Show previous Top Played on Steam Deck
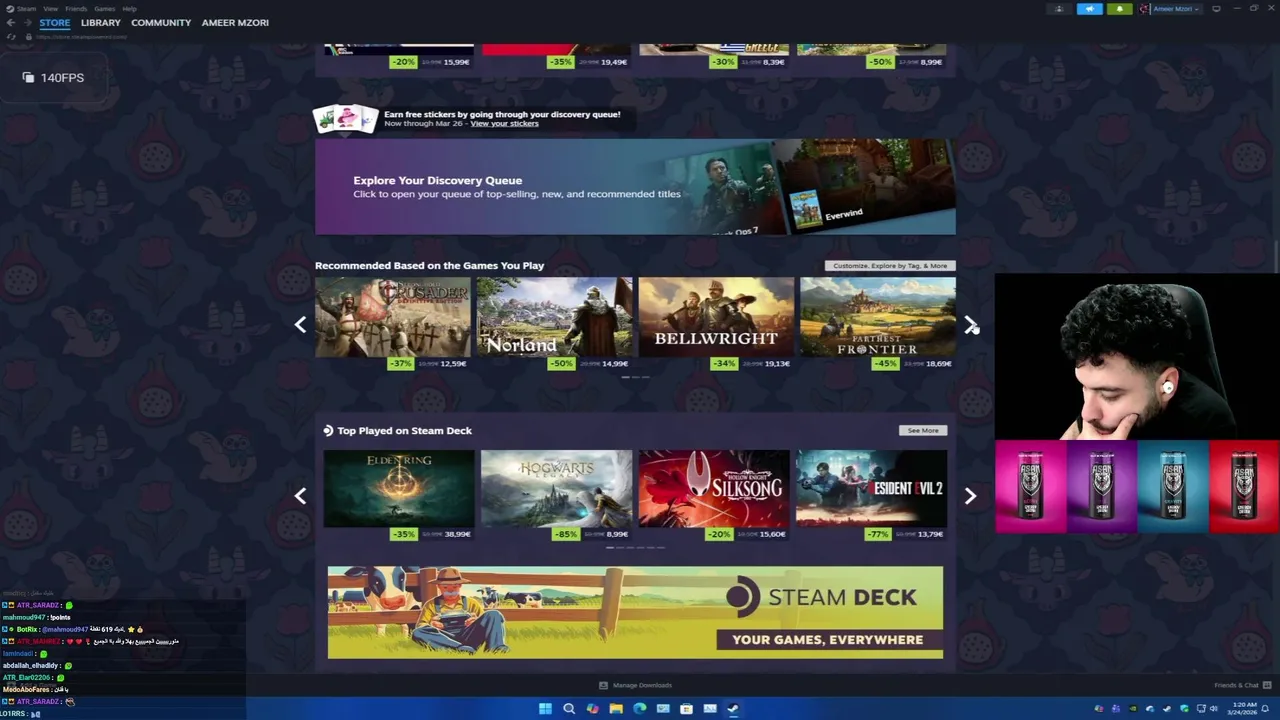 [300, 496]
